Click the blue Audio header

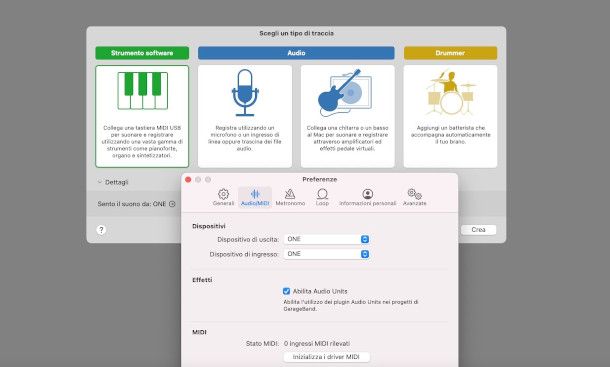click(x=296, y=53)
